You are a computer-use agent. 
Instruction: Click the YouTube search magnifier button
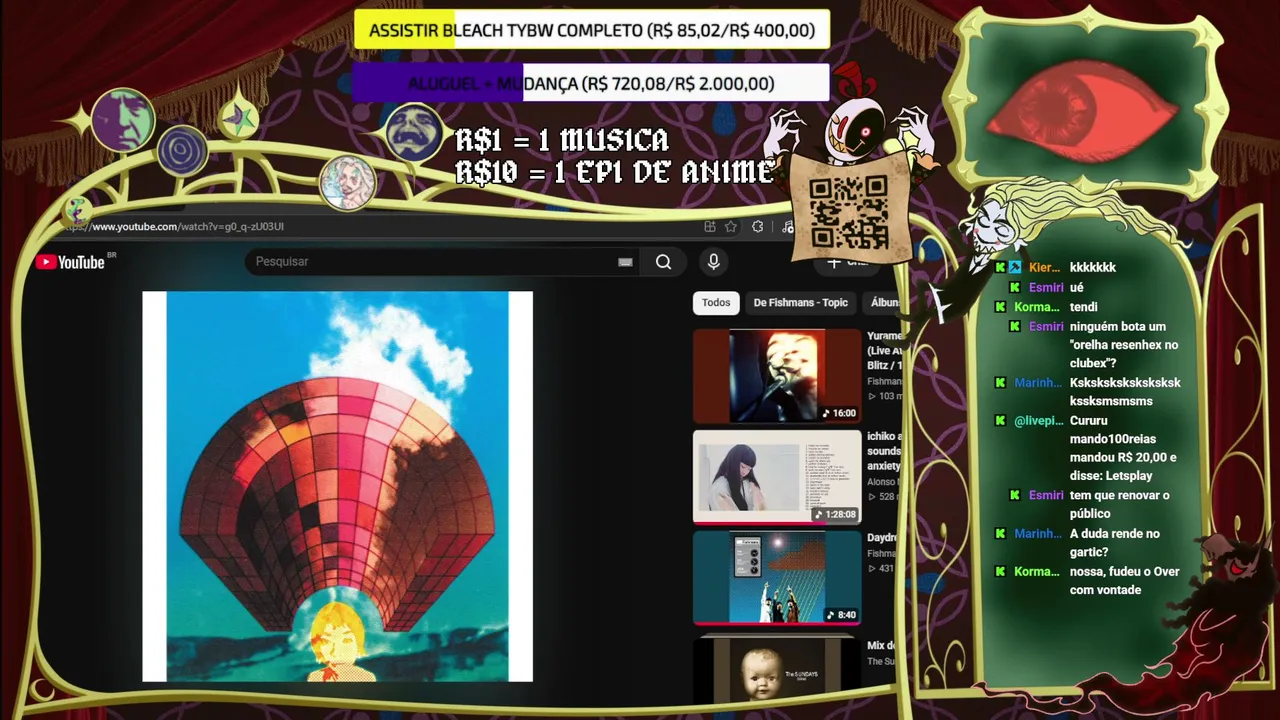pyautogui.click(x=663, y=262)
